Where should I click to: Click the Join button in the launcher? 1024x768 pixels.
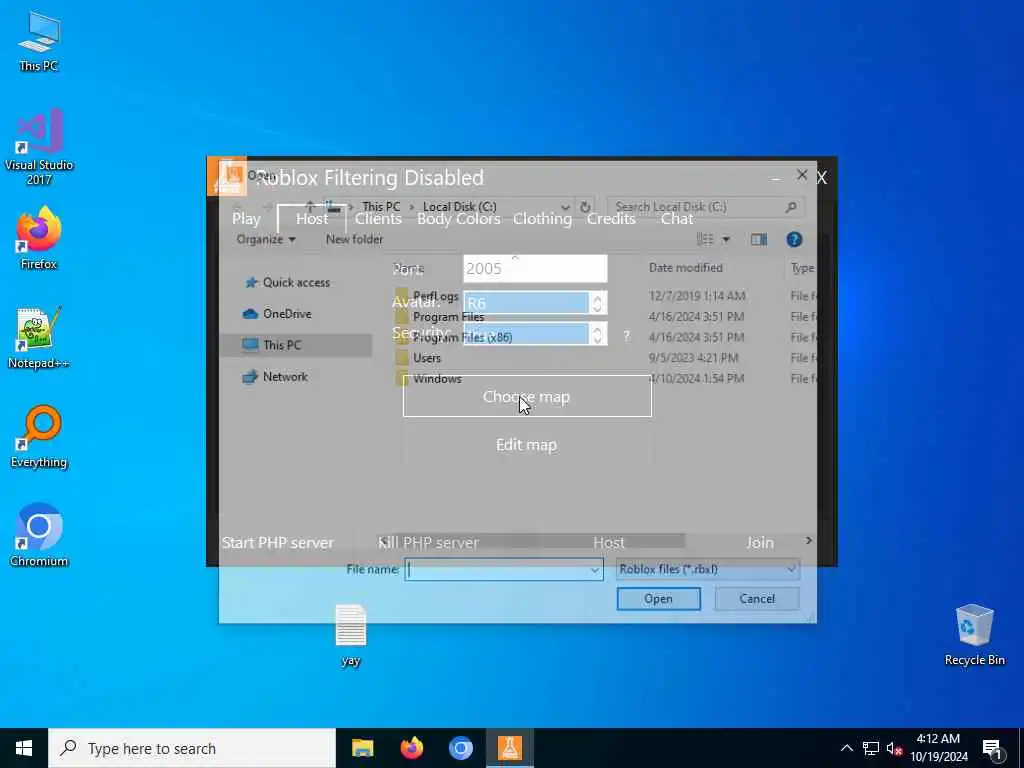click(x=760, y=543)
